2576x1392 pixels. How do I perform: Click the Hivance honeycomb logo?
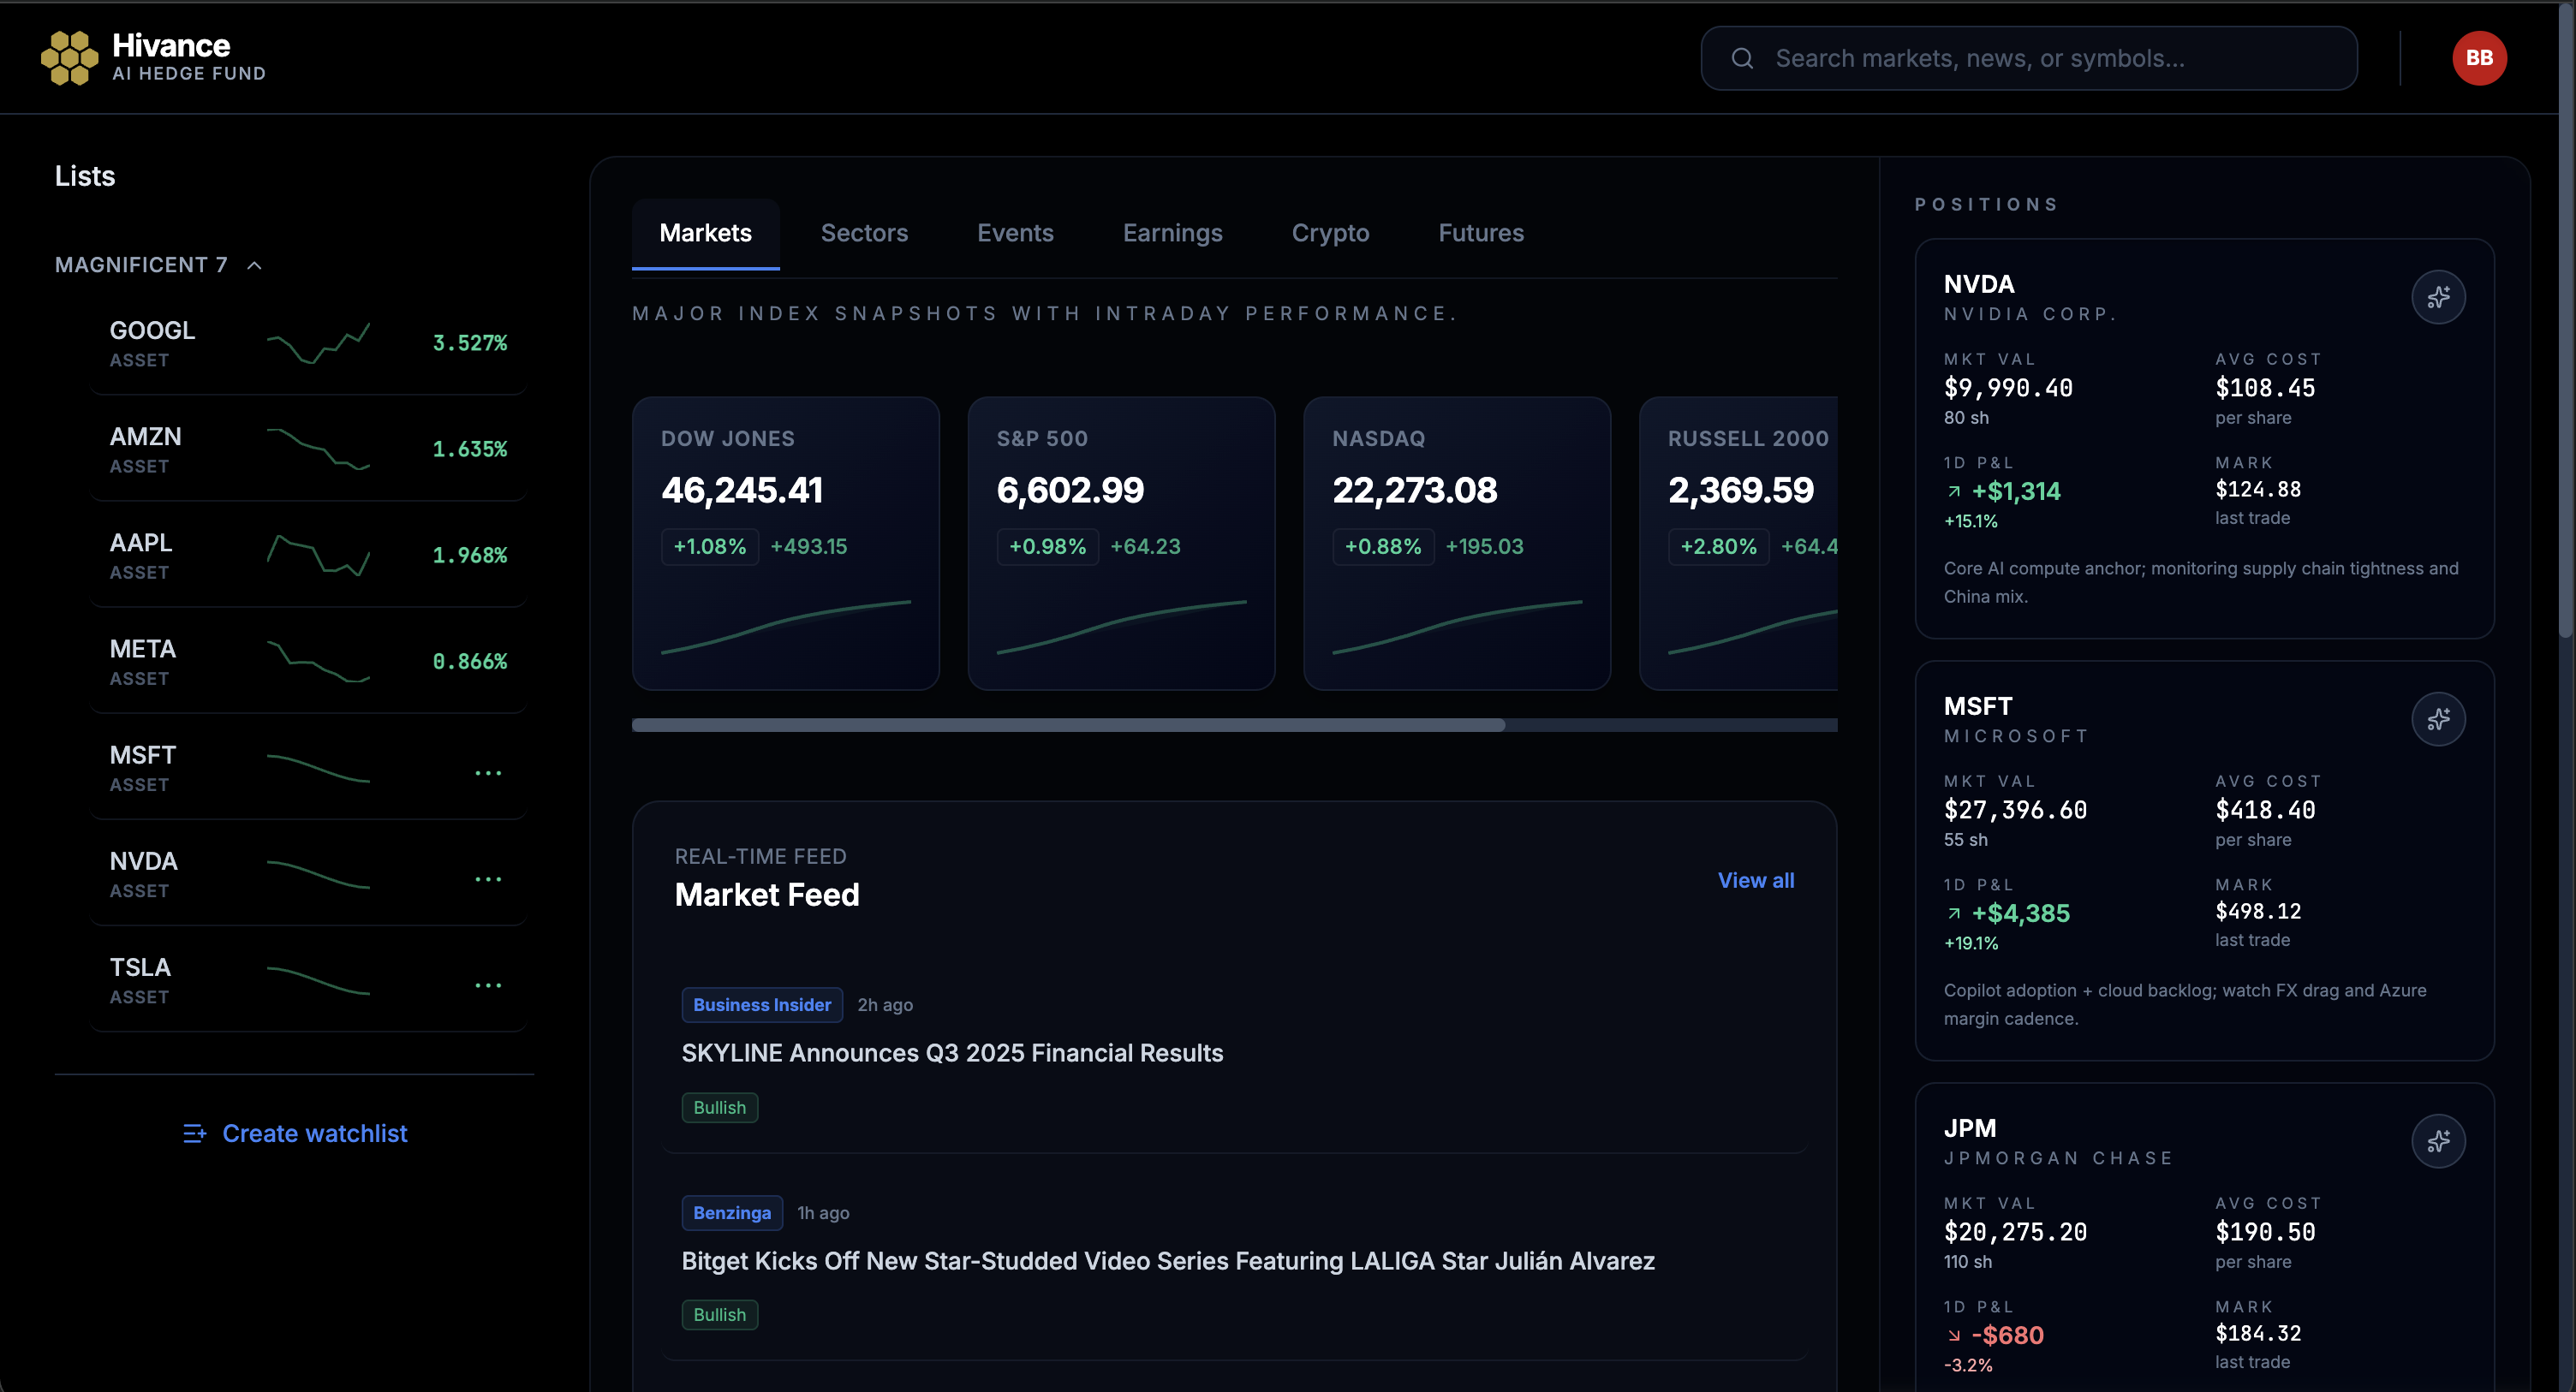69,58
